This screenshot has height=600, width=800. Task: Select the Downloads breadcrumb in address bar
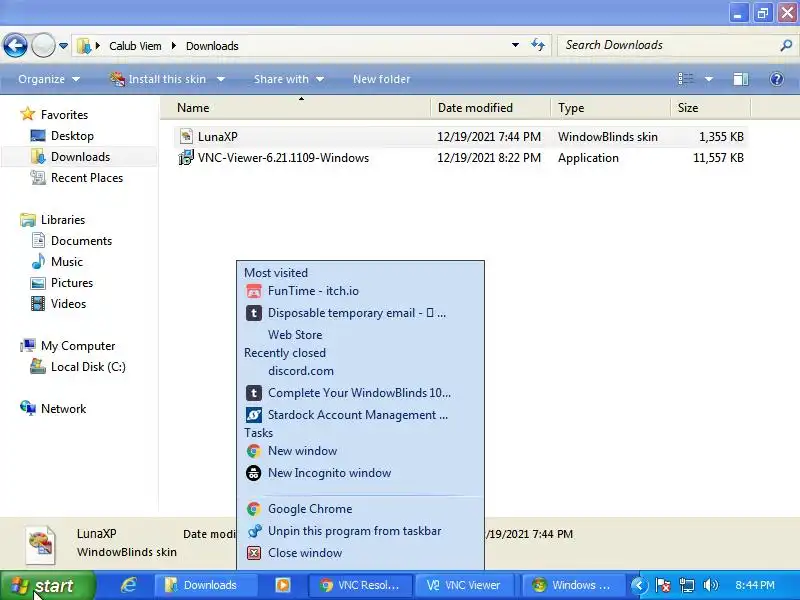[x=212, y=46]
